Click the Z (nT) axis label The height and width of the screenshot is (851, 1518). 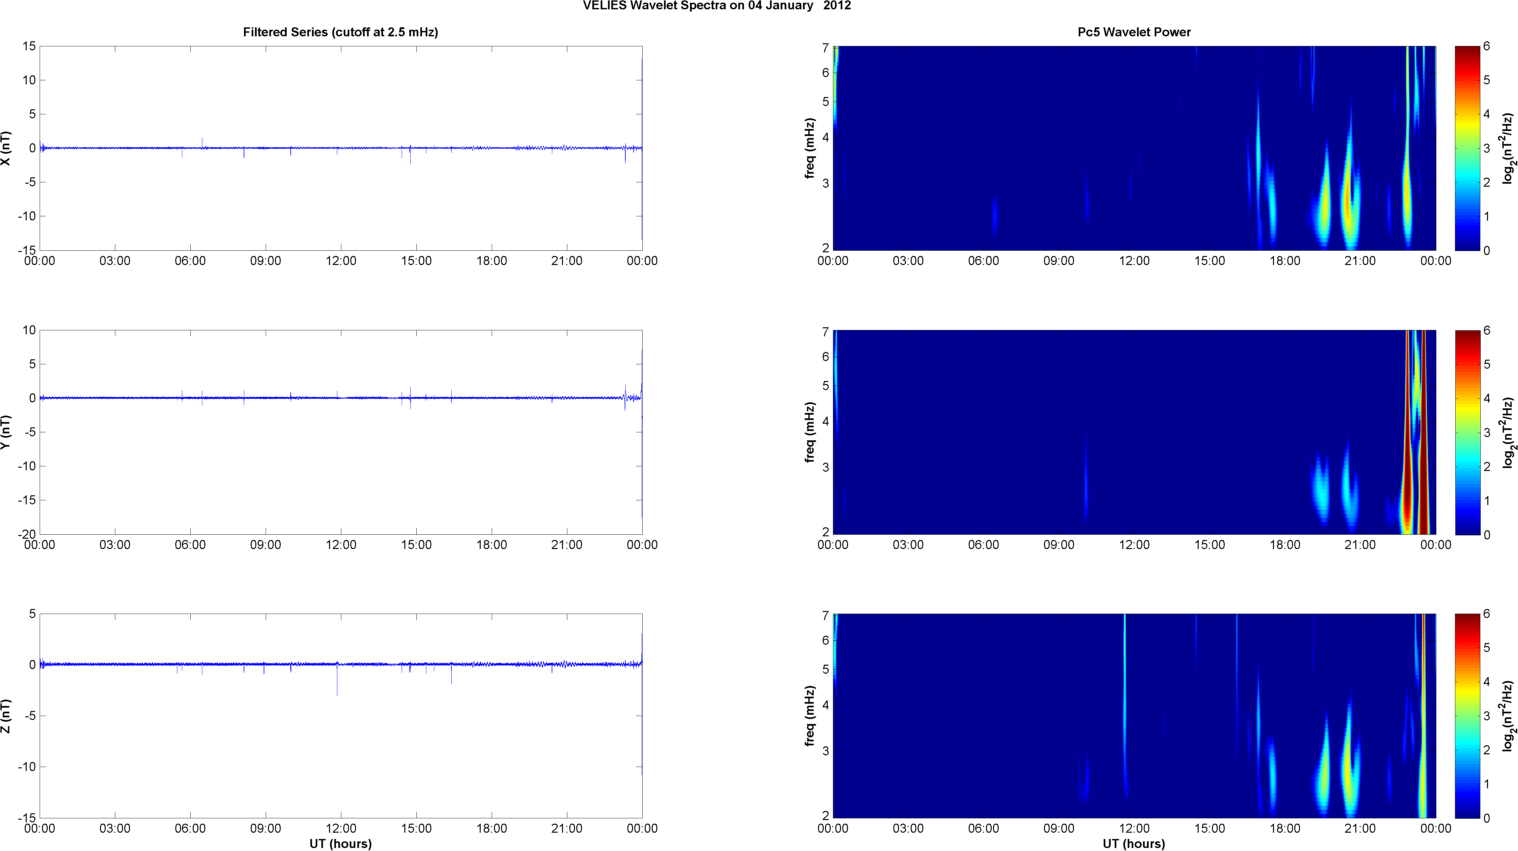point(6,716)
